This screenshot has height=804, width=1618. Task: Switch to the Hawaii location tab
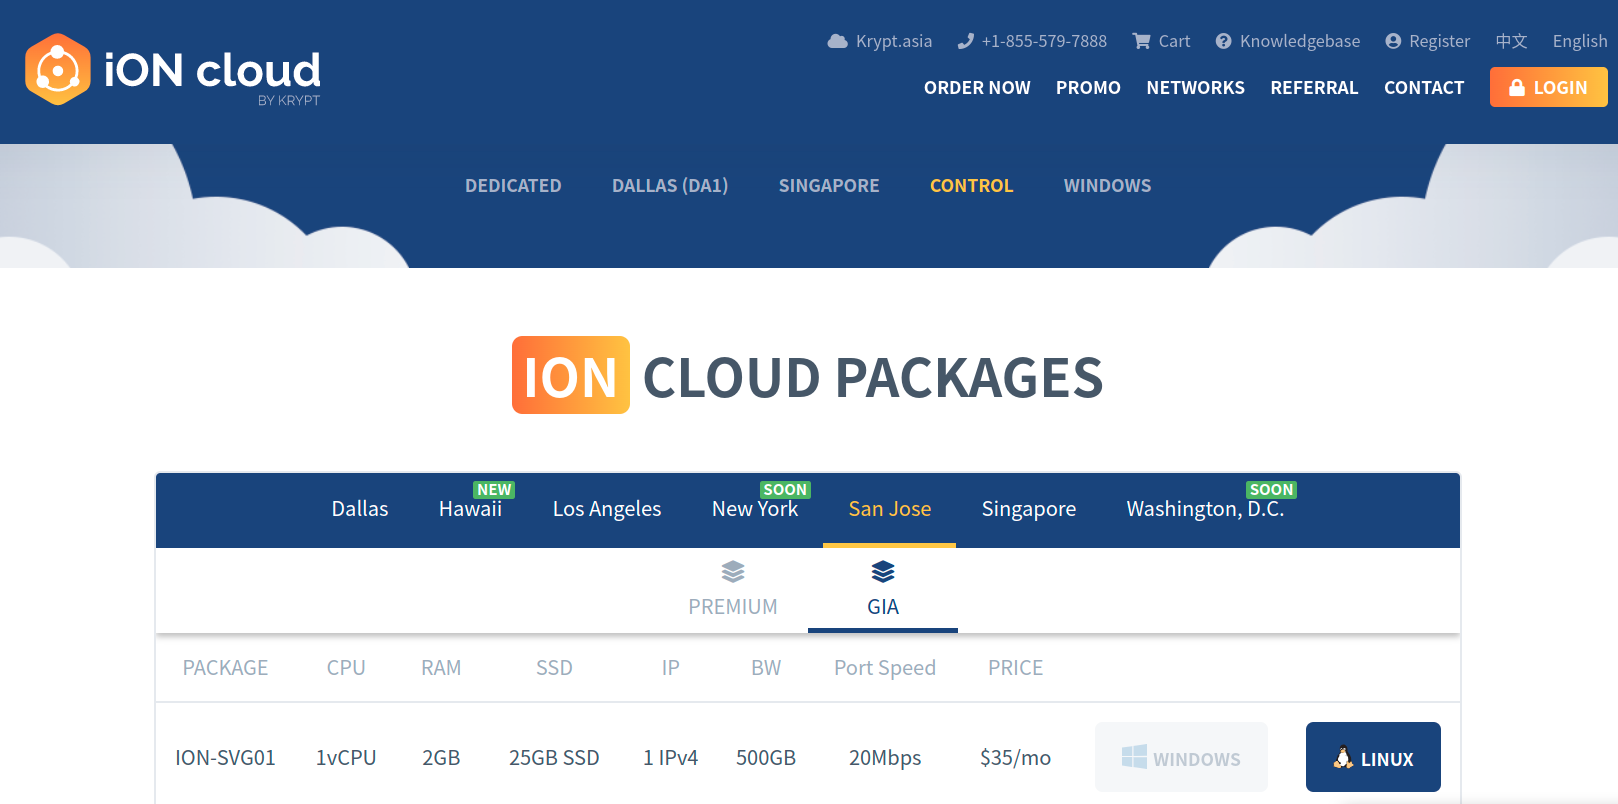click(x=470, y=509)
